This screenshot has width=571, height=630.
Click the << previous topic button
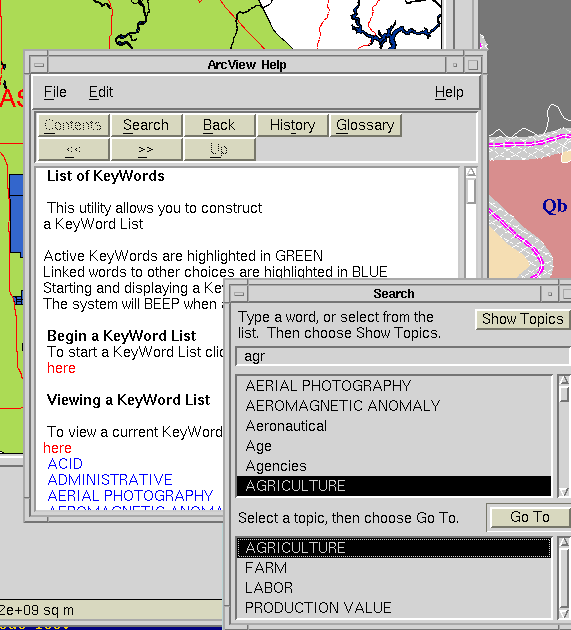[x=73, y=149]
